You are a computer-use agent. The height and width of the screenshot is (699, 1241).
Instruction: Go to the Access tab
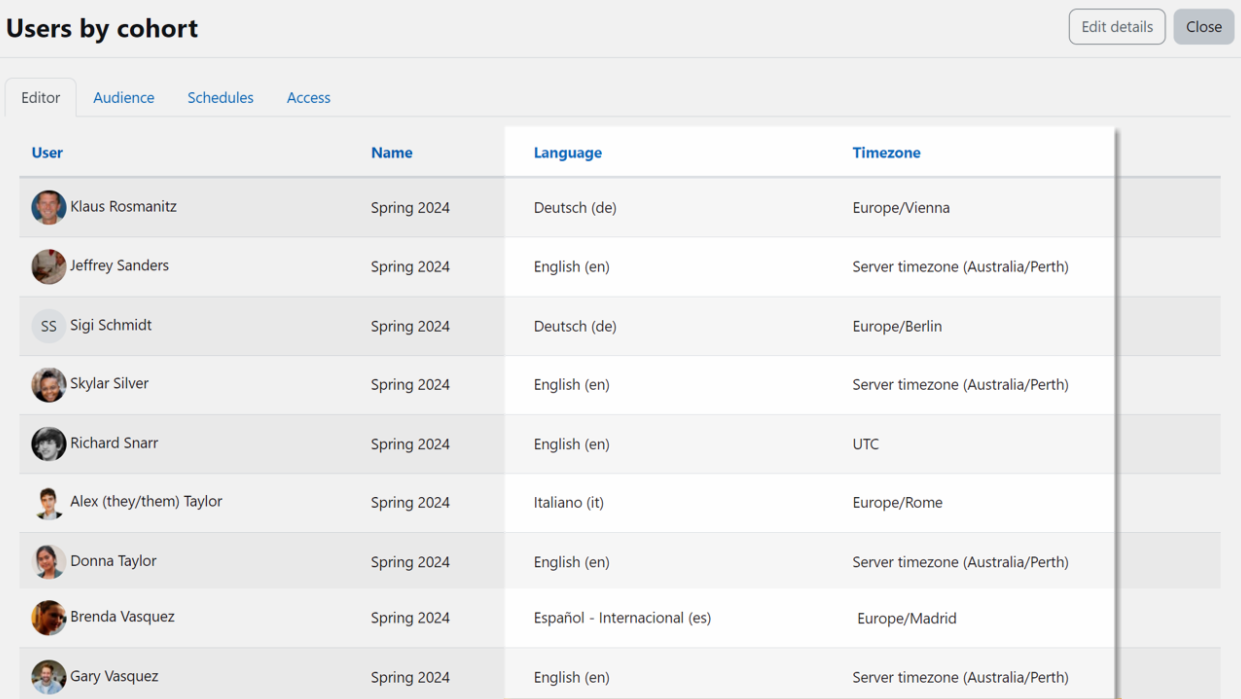point(308,98)
